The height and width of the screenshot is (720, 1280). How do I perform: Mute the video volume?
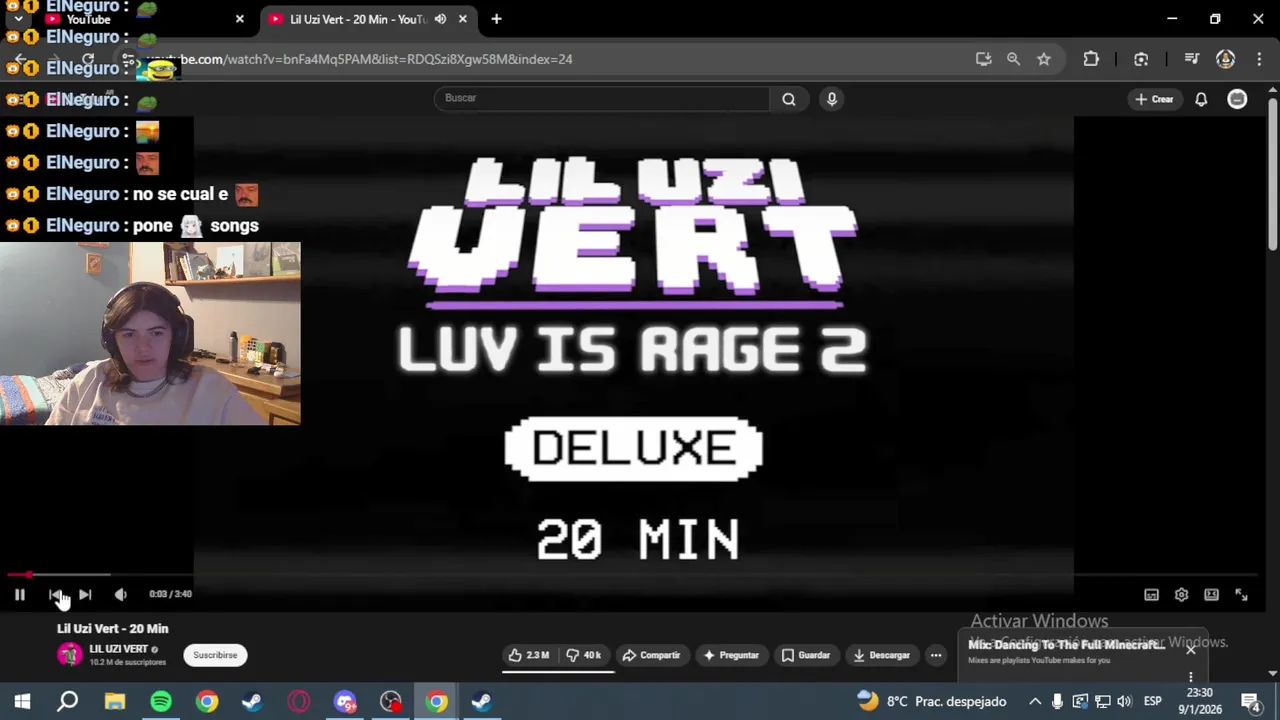pyautogui.click(x=120, y=595)
